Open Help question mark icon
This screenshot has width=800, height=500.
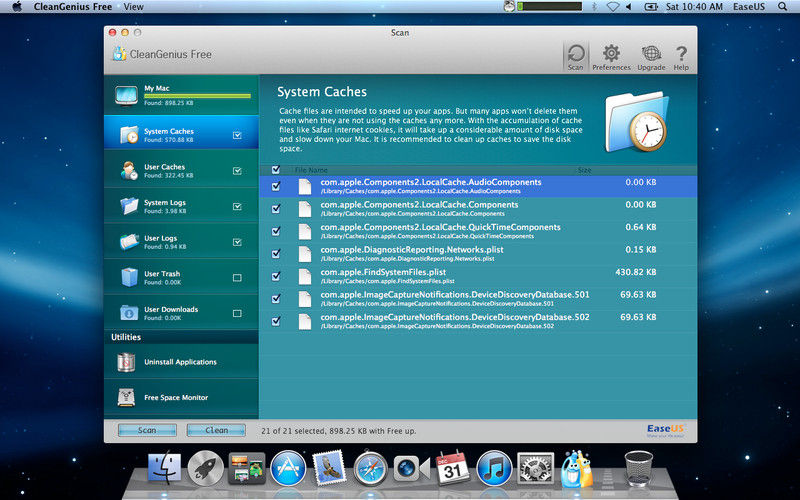(x=681, y=57)
